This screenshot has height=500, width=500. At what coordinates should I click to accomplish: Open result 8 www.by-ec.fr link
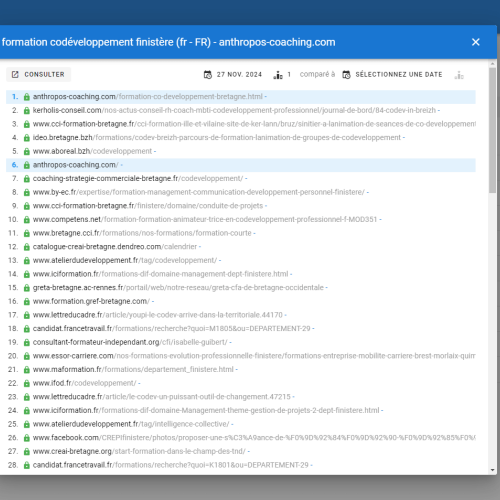199,192
